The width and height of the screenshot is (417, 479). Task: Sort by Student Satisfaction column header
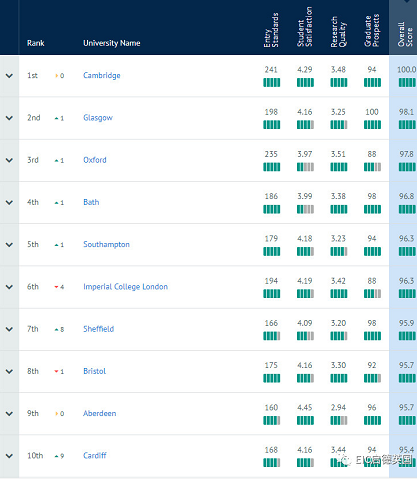(x=305, y=27)
